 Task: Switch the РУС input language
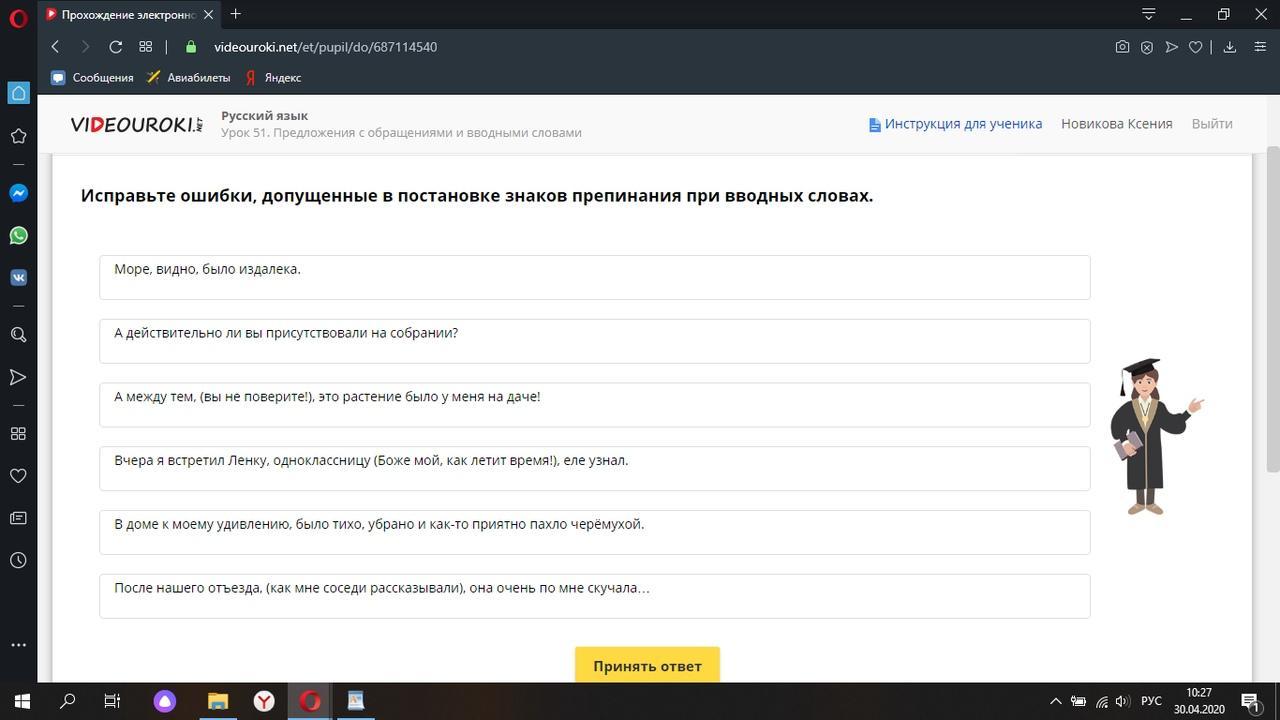(1151, 702)
